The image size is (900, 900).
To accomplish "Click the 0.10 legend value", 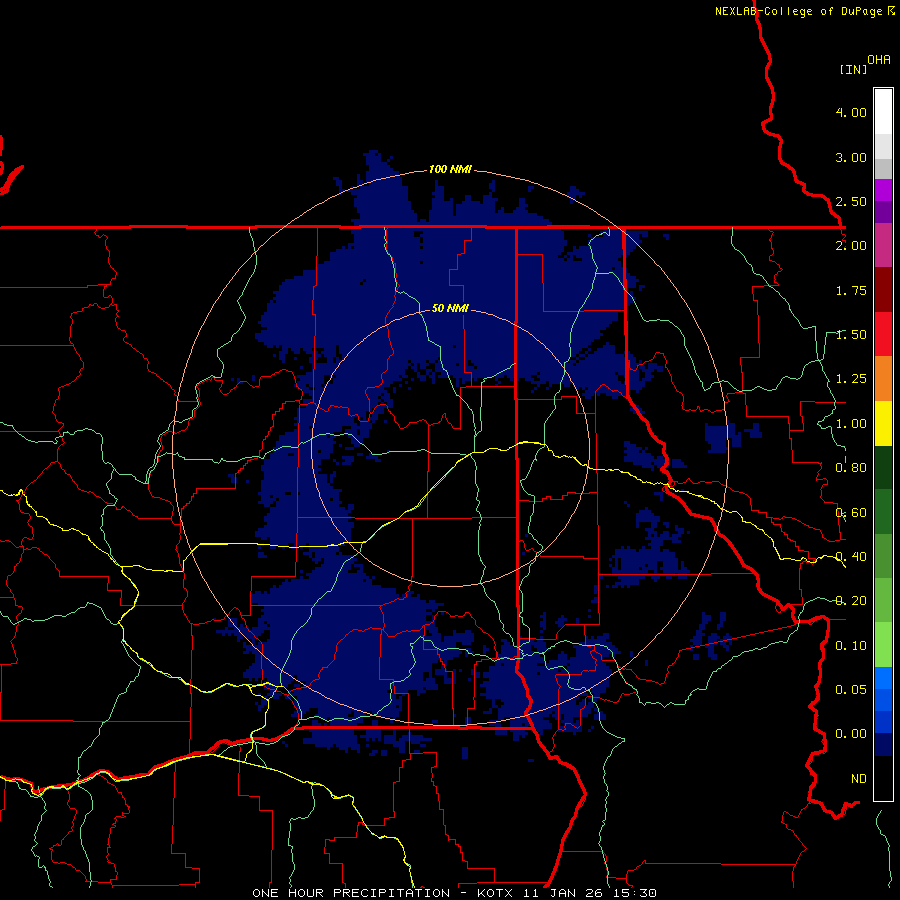I will [851, 646].
